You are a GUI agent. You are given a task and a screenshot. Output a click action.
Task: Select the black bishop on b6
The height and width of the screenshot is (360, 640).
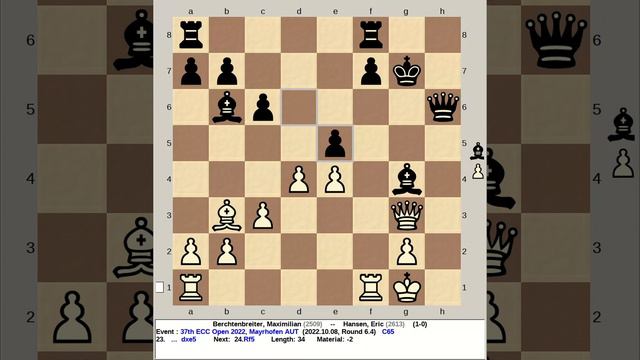(227, 107)
